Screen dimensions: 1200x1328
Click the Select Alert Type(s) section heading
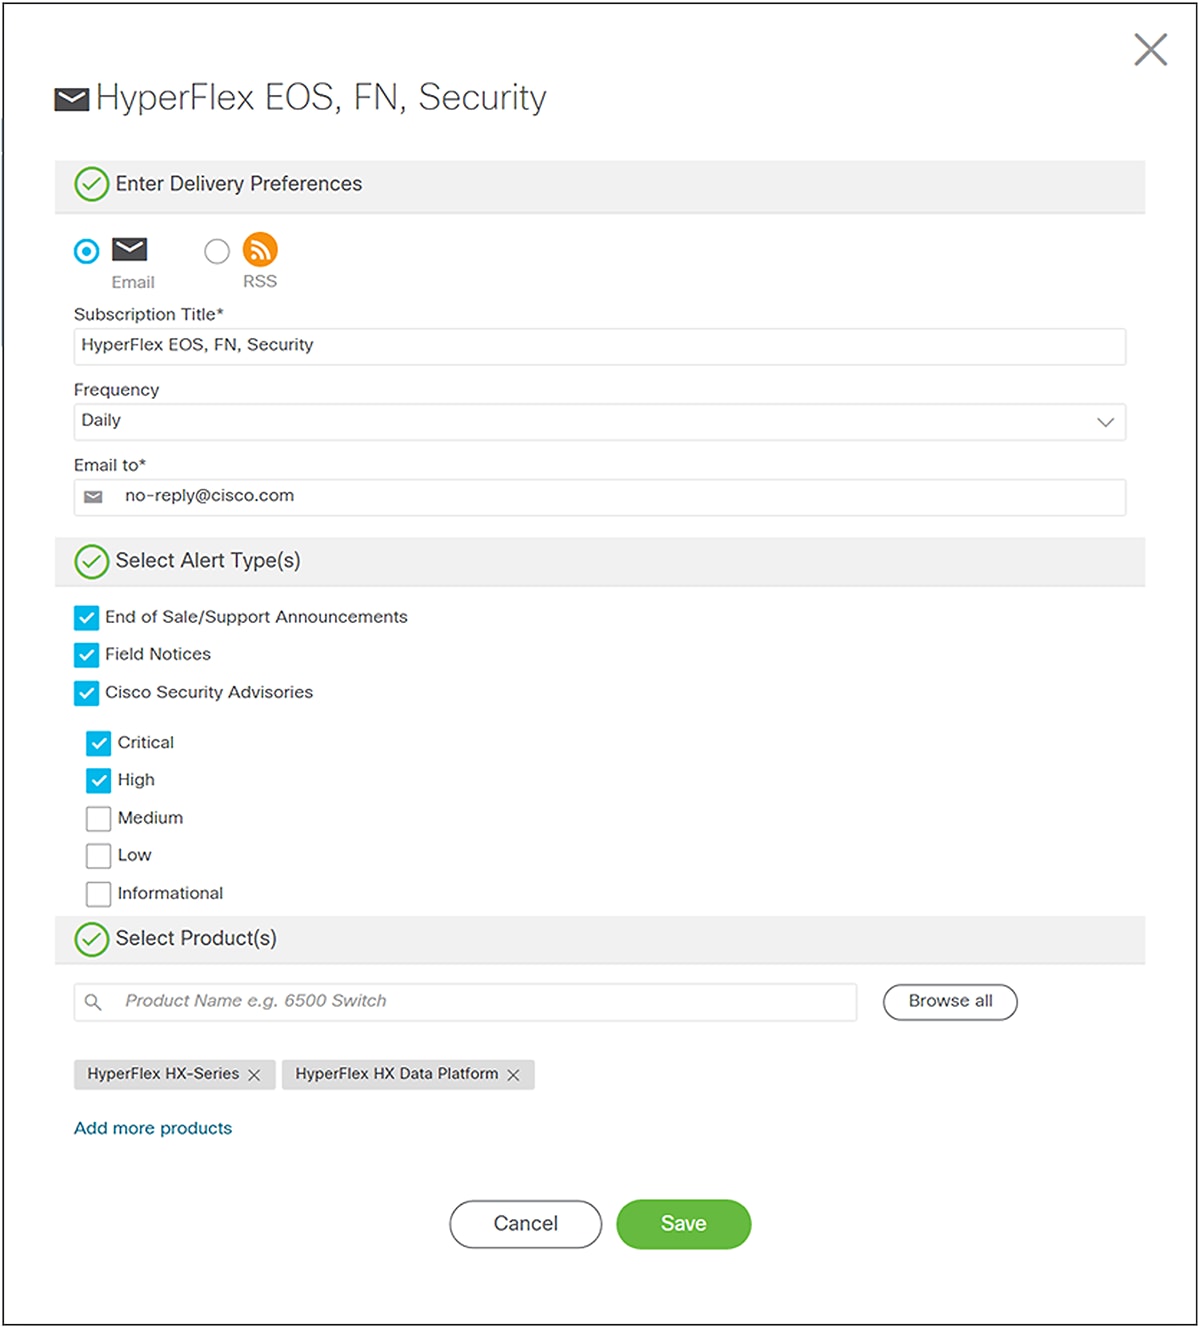point(208,561)
